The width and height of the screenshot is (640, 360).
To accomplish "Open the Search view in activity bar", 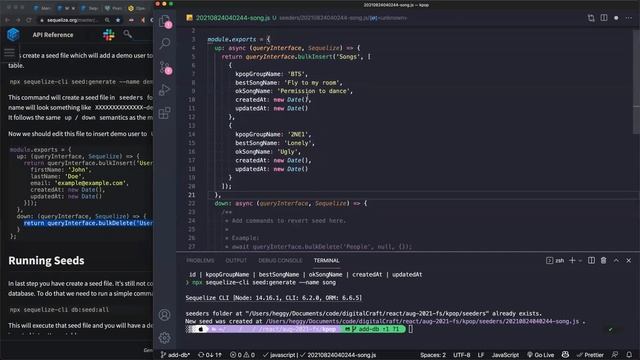I will coord(165,43).
